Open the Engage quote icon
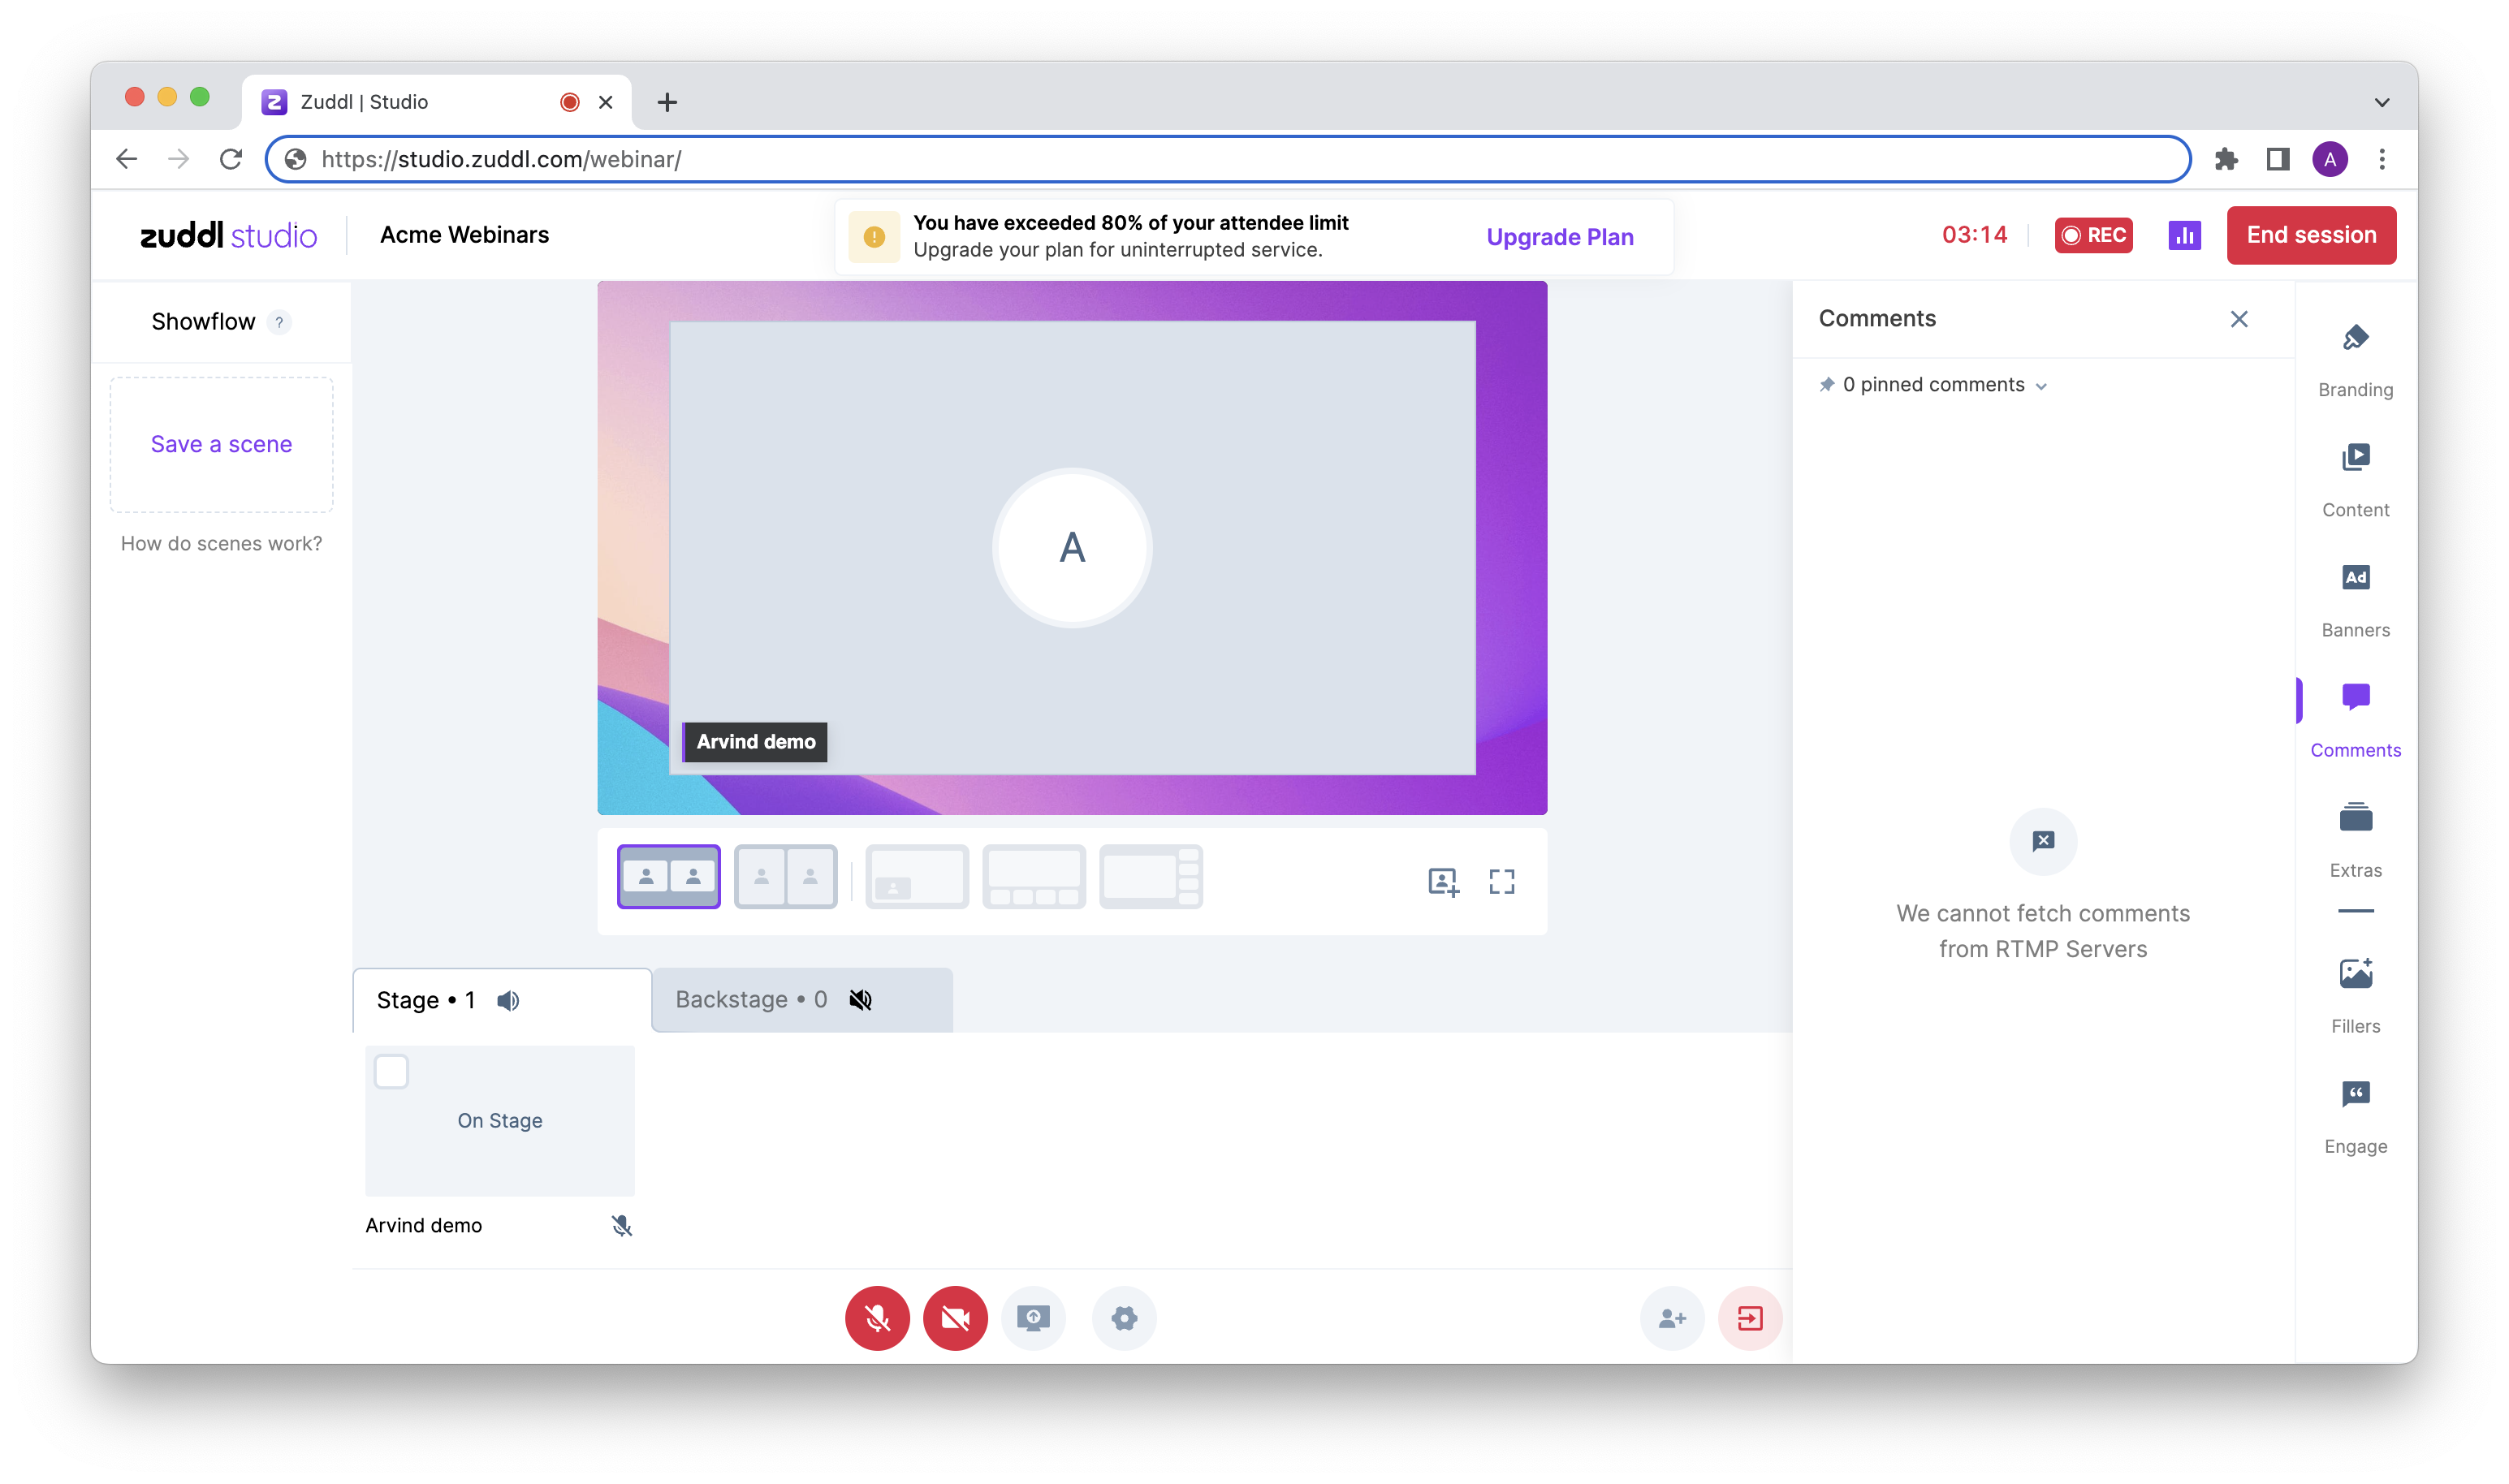The width and height of the screenshot is (2509, 1484). tap(2355, 1094)
